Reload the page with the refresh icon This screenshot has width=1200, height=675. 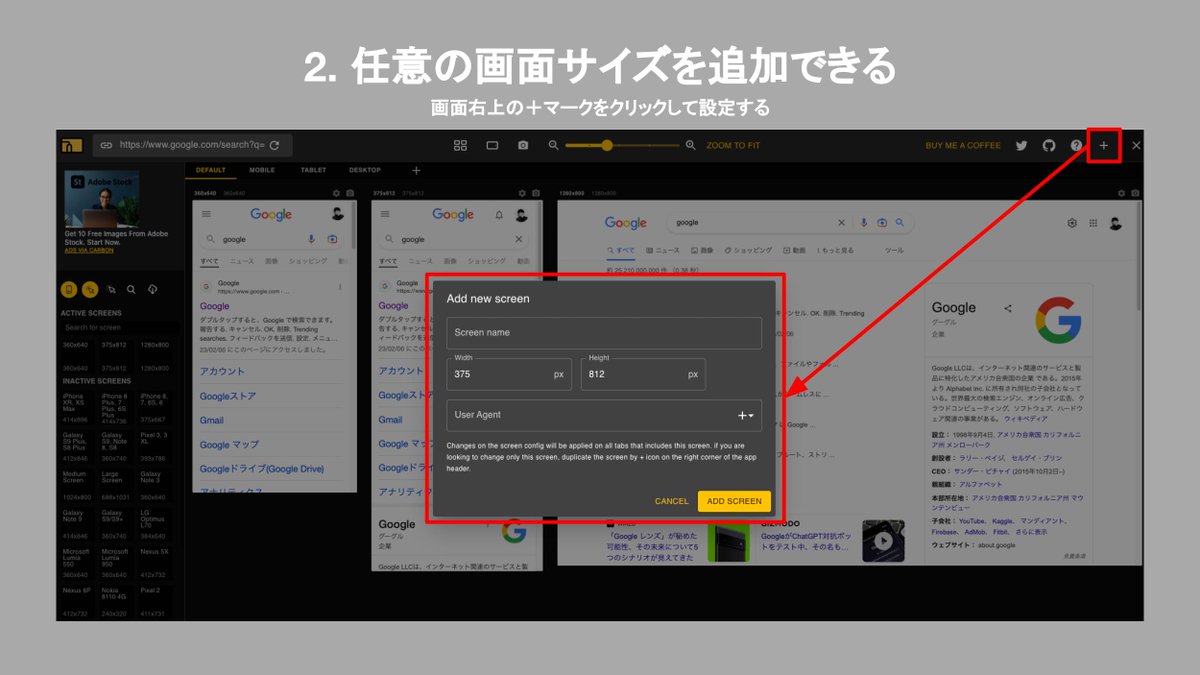tap(274, 145)
